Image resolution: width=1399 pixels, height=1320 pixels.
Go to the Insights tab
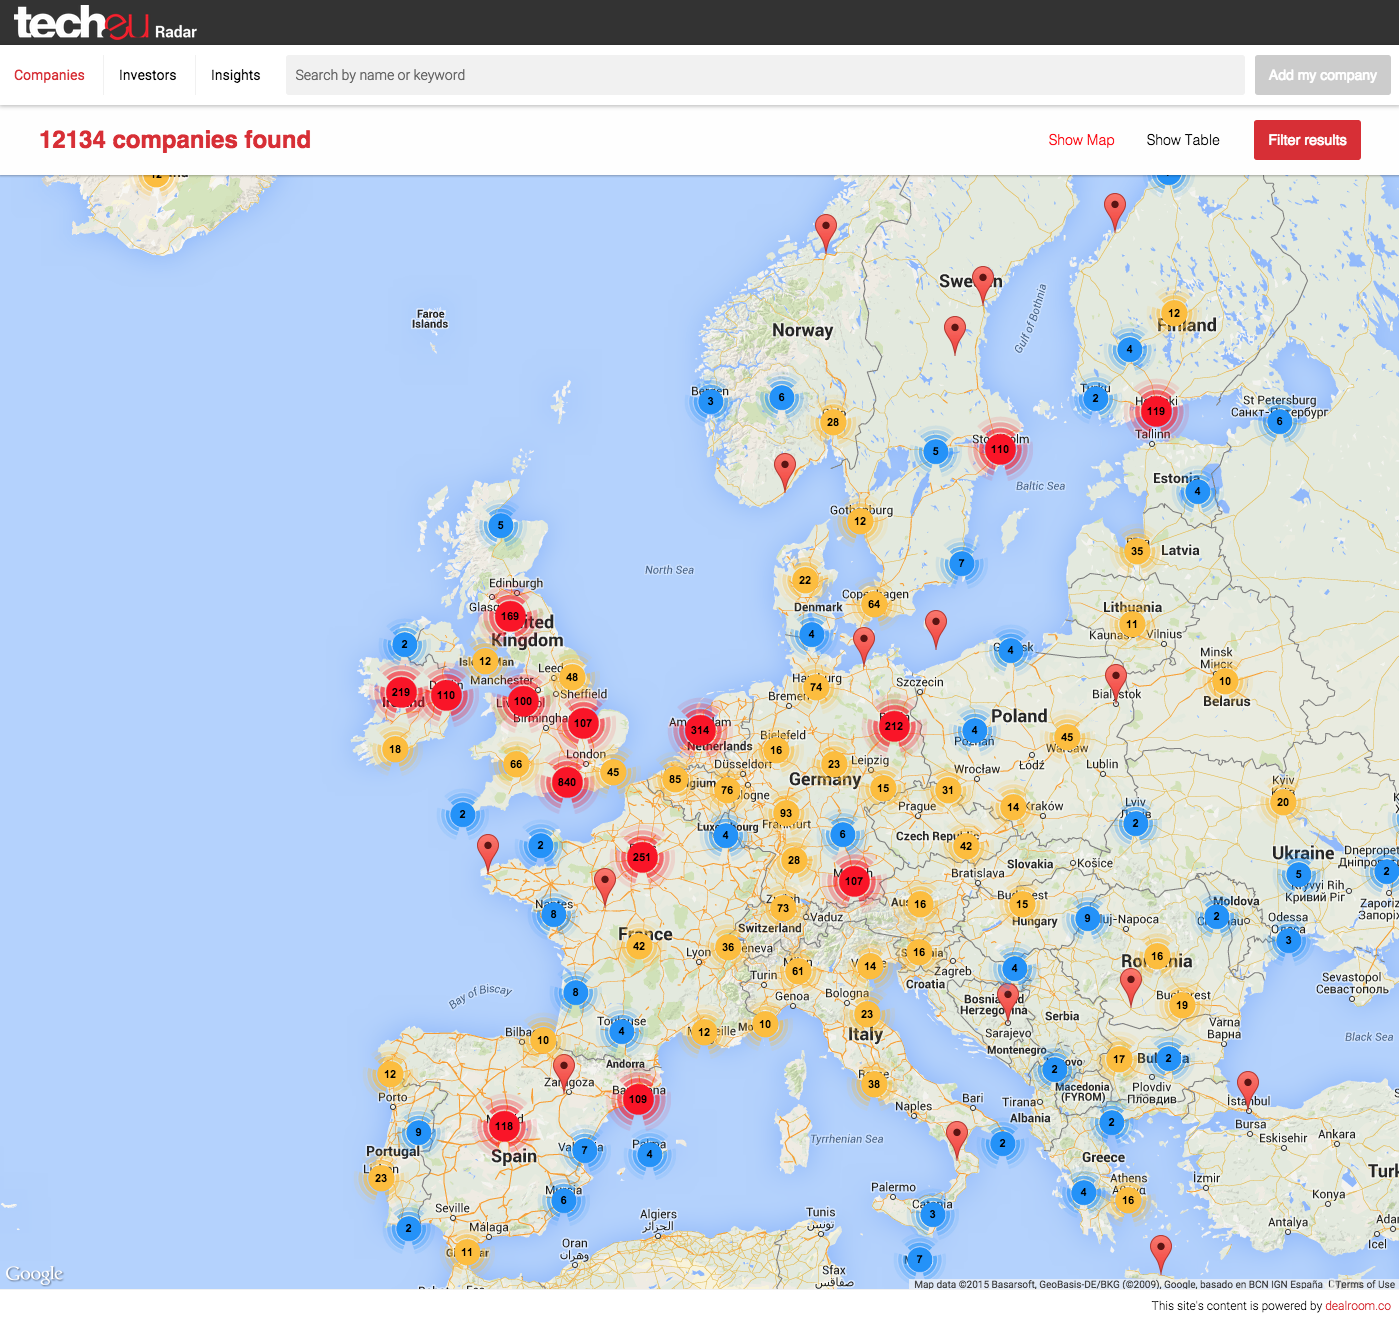235,75
